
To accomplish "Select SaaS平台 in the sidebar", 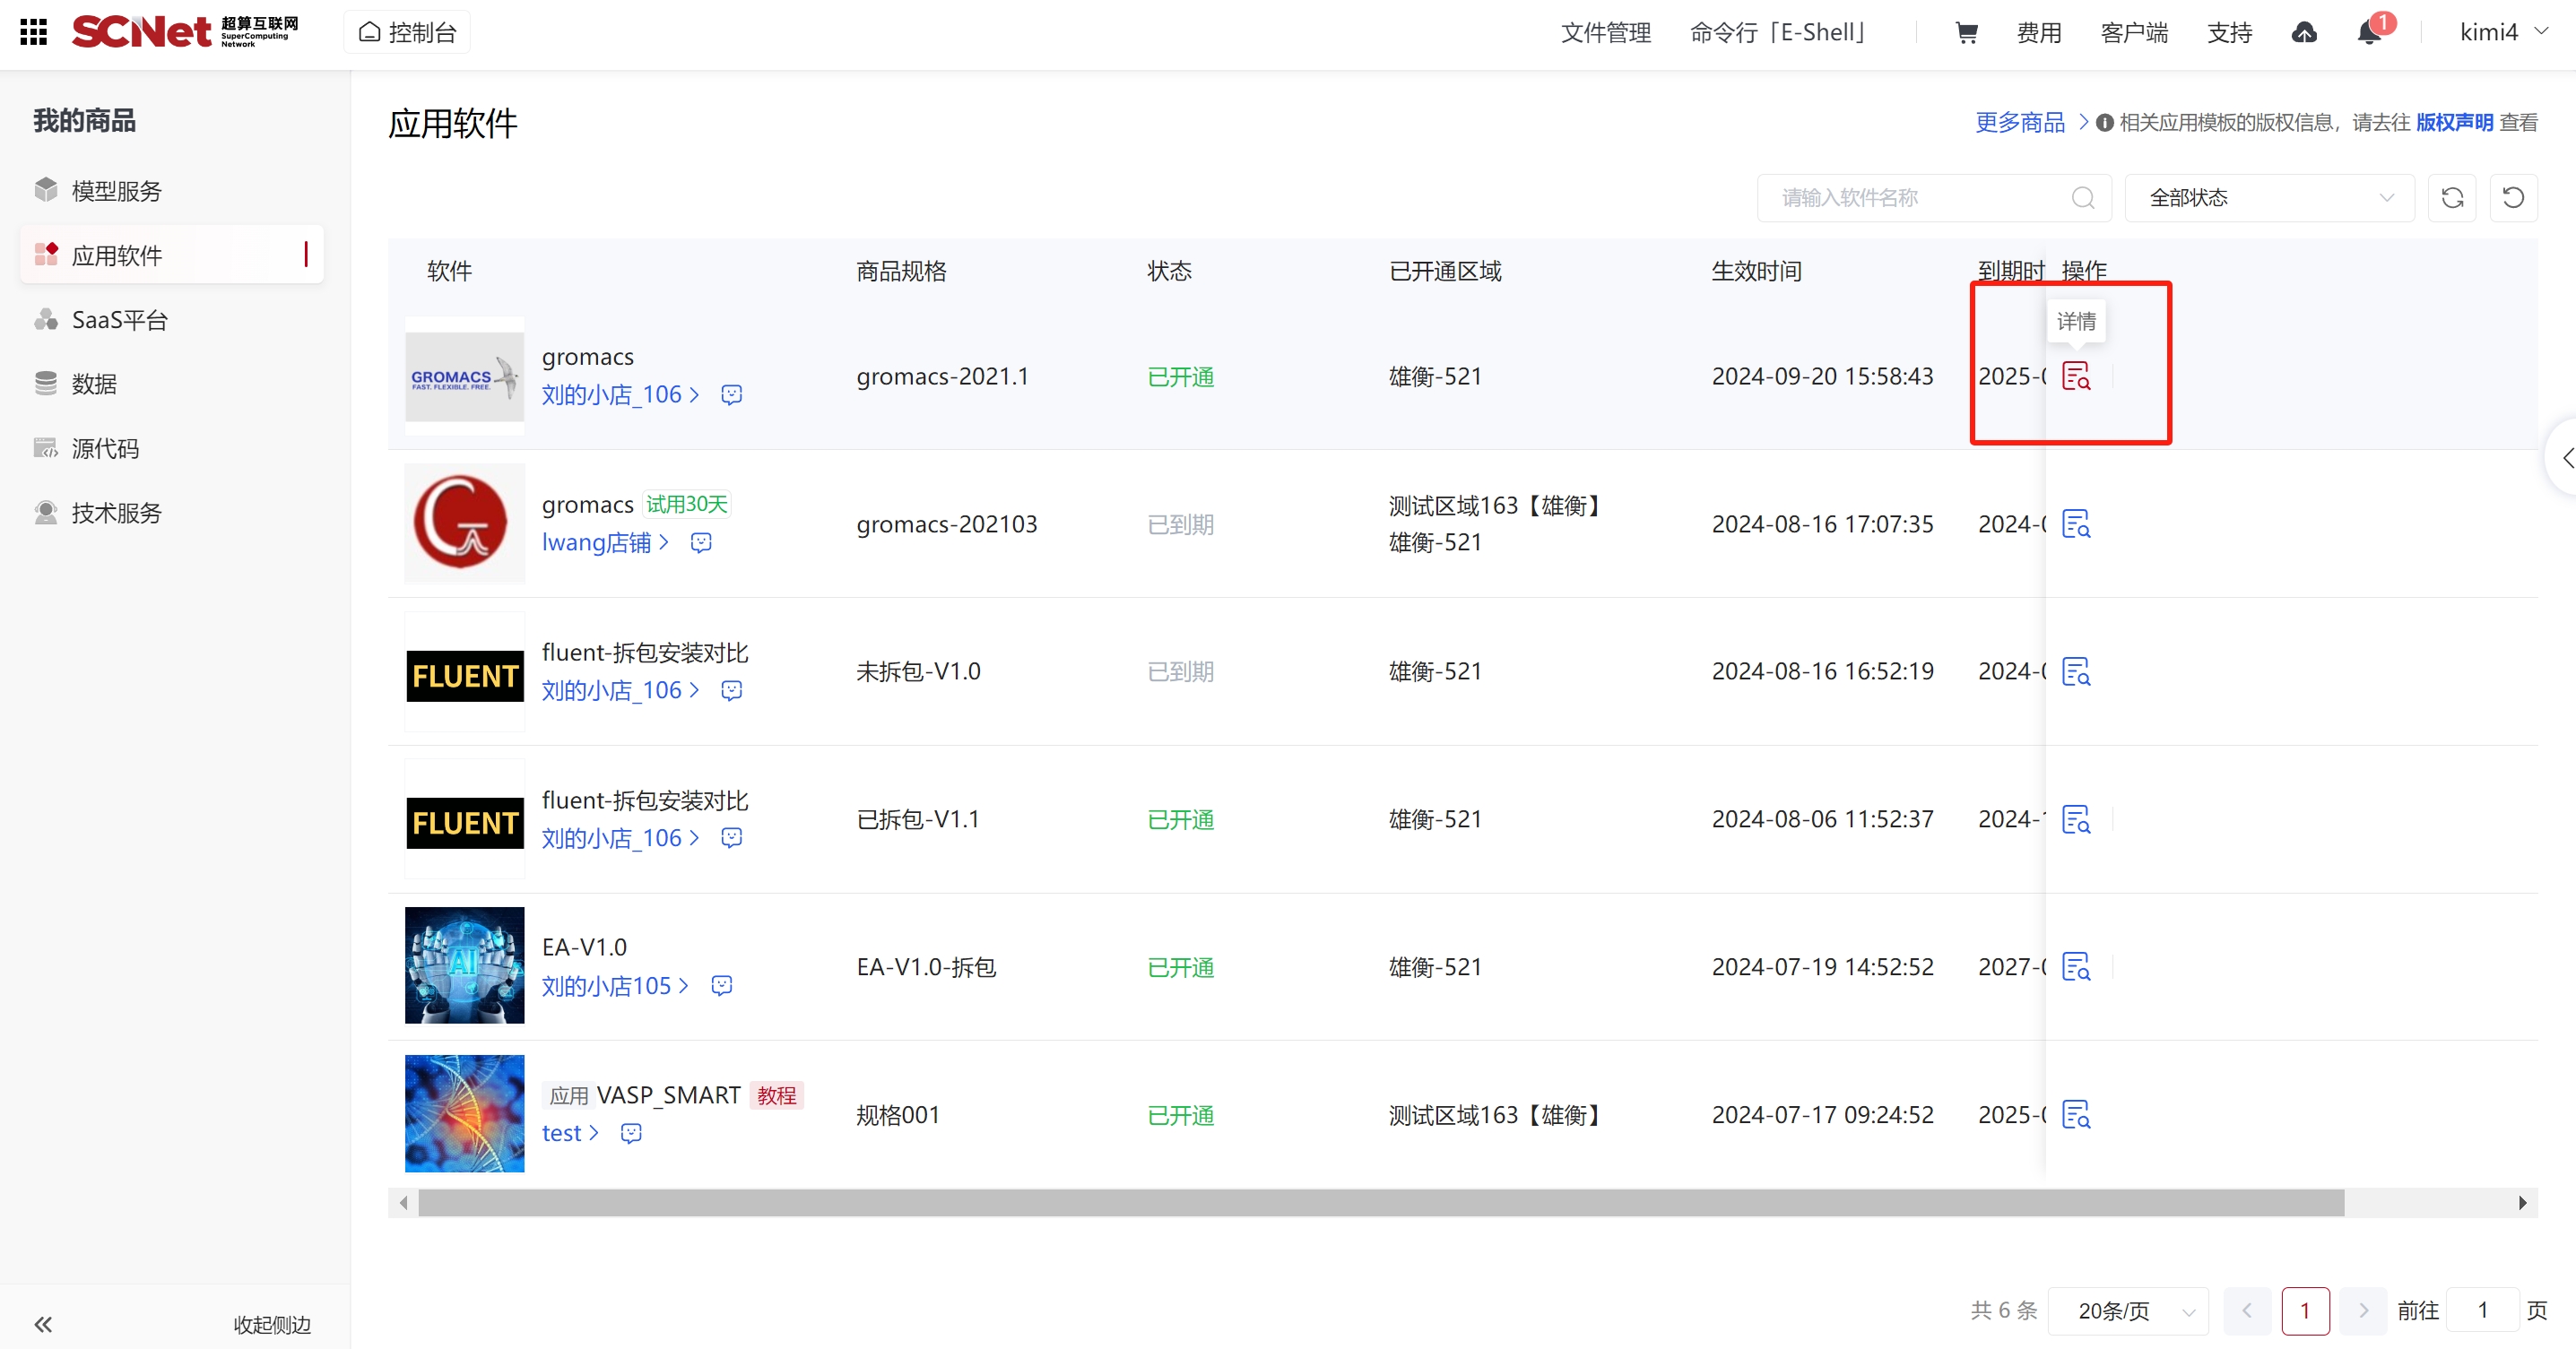I will point(119,320).
